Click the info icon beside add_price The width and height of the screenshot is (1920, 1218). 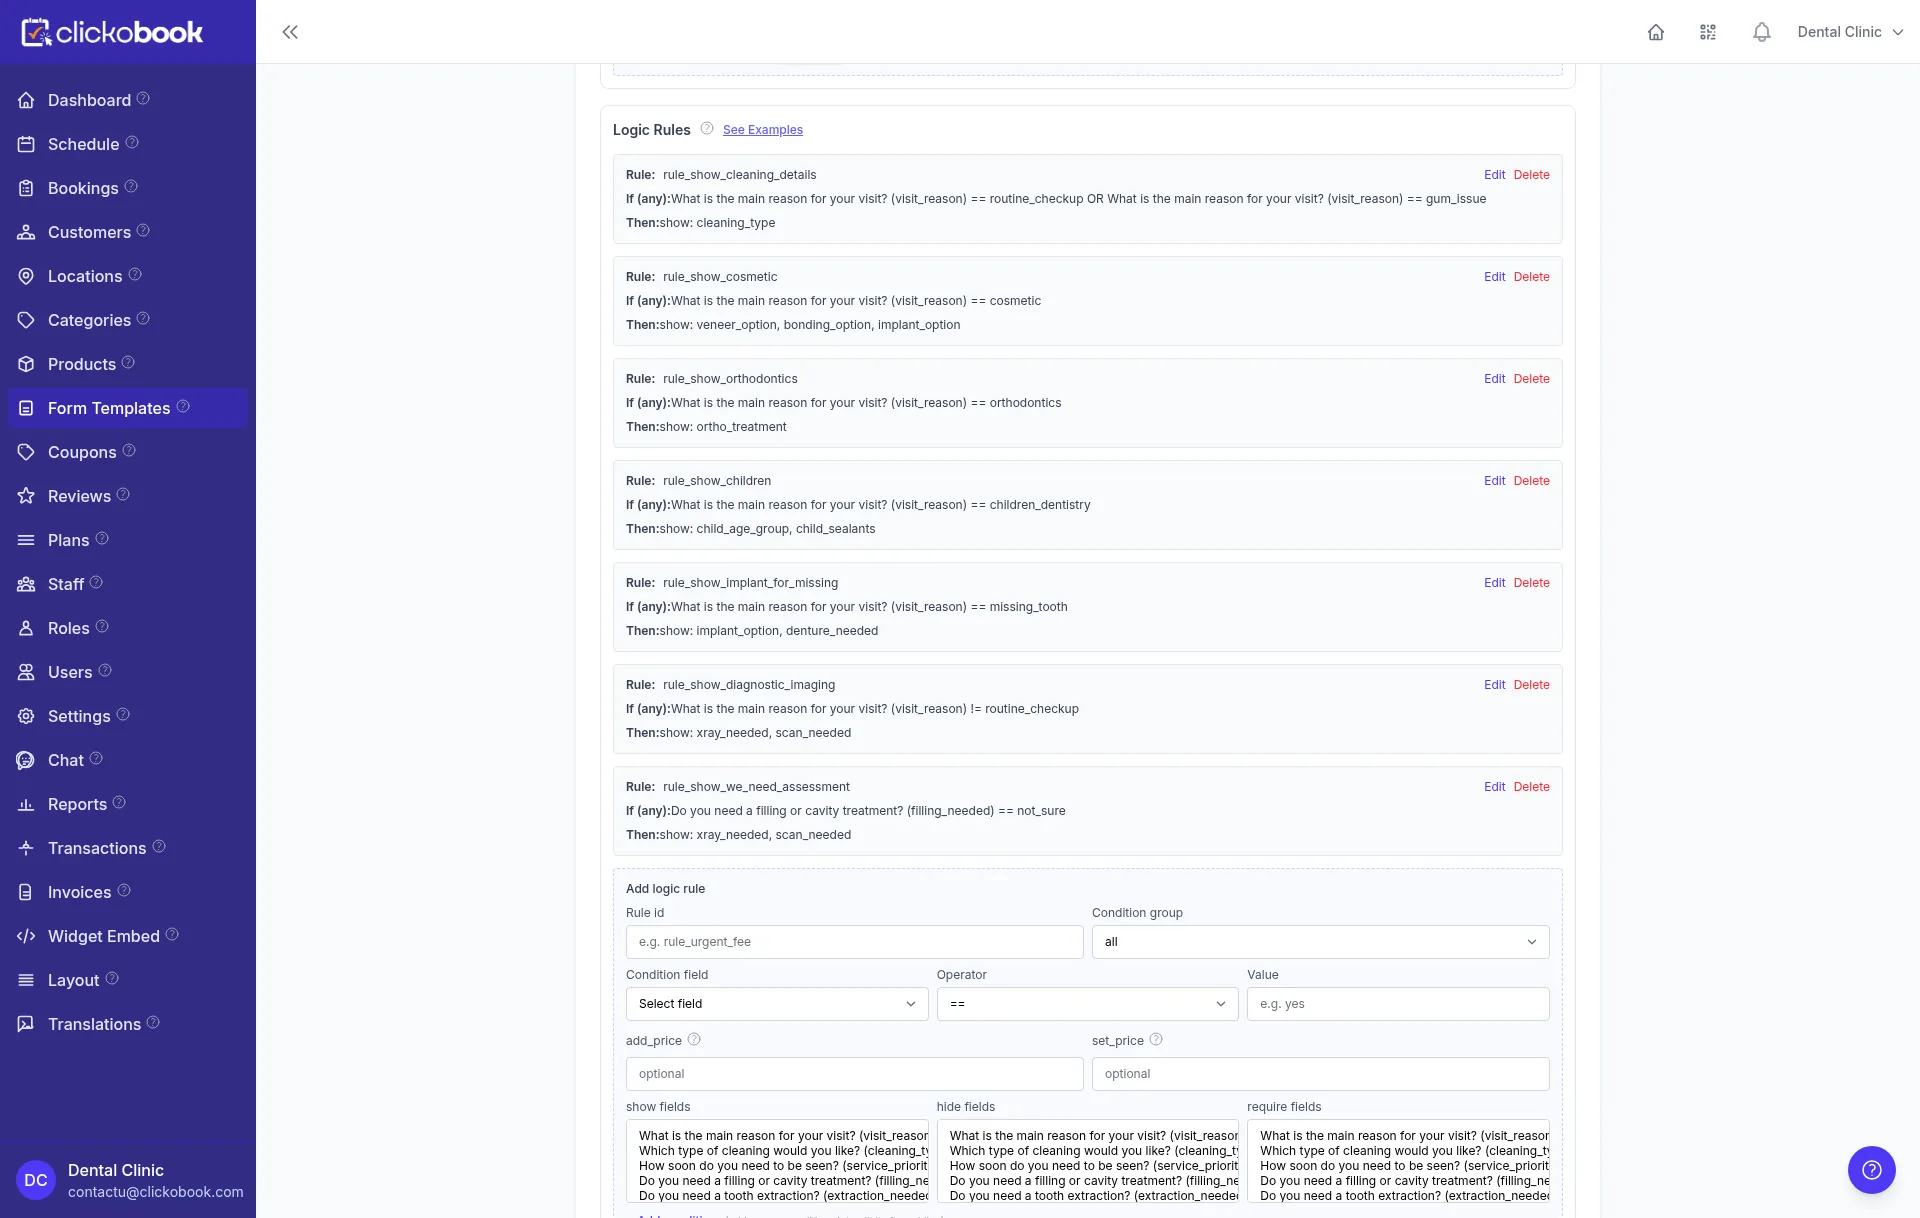(694, 1040)
